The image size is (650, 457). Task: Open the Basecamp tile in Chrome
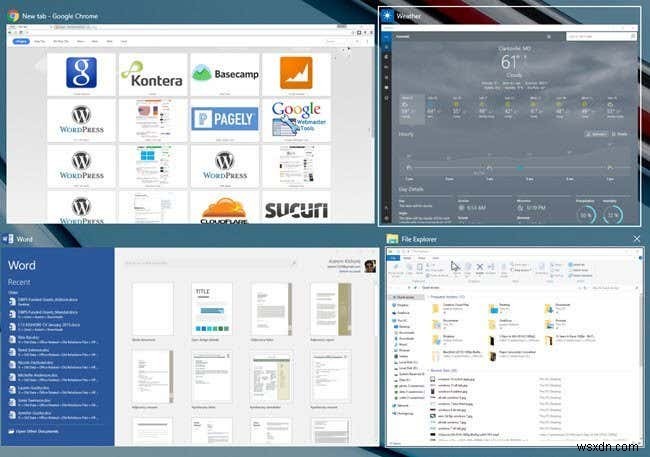225,74
